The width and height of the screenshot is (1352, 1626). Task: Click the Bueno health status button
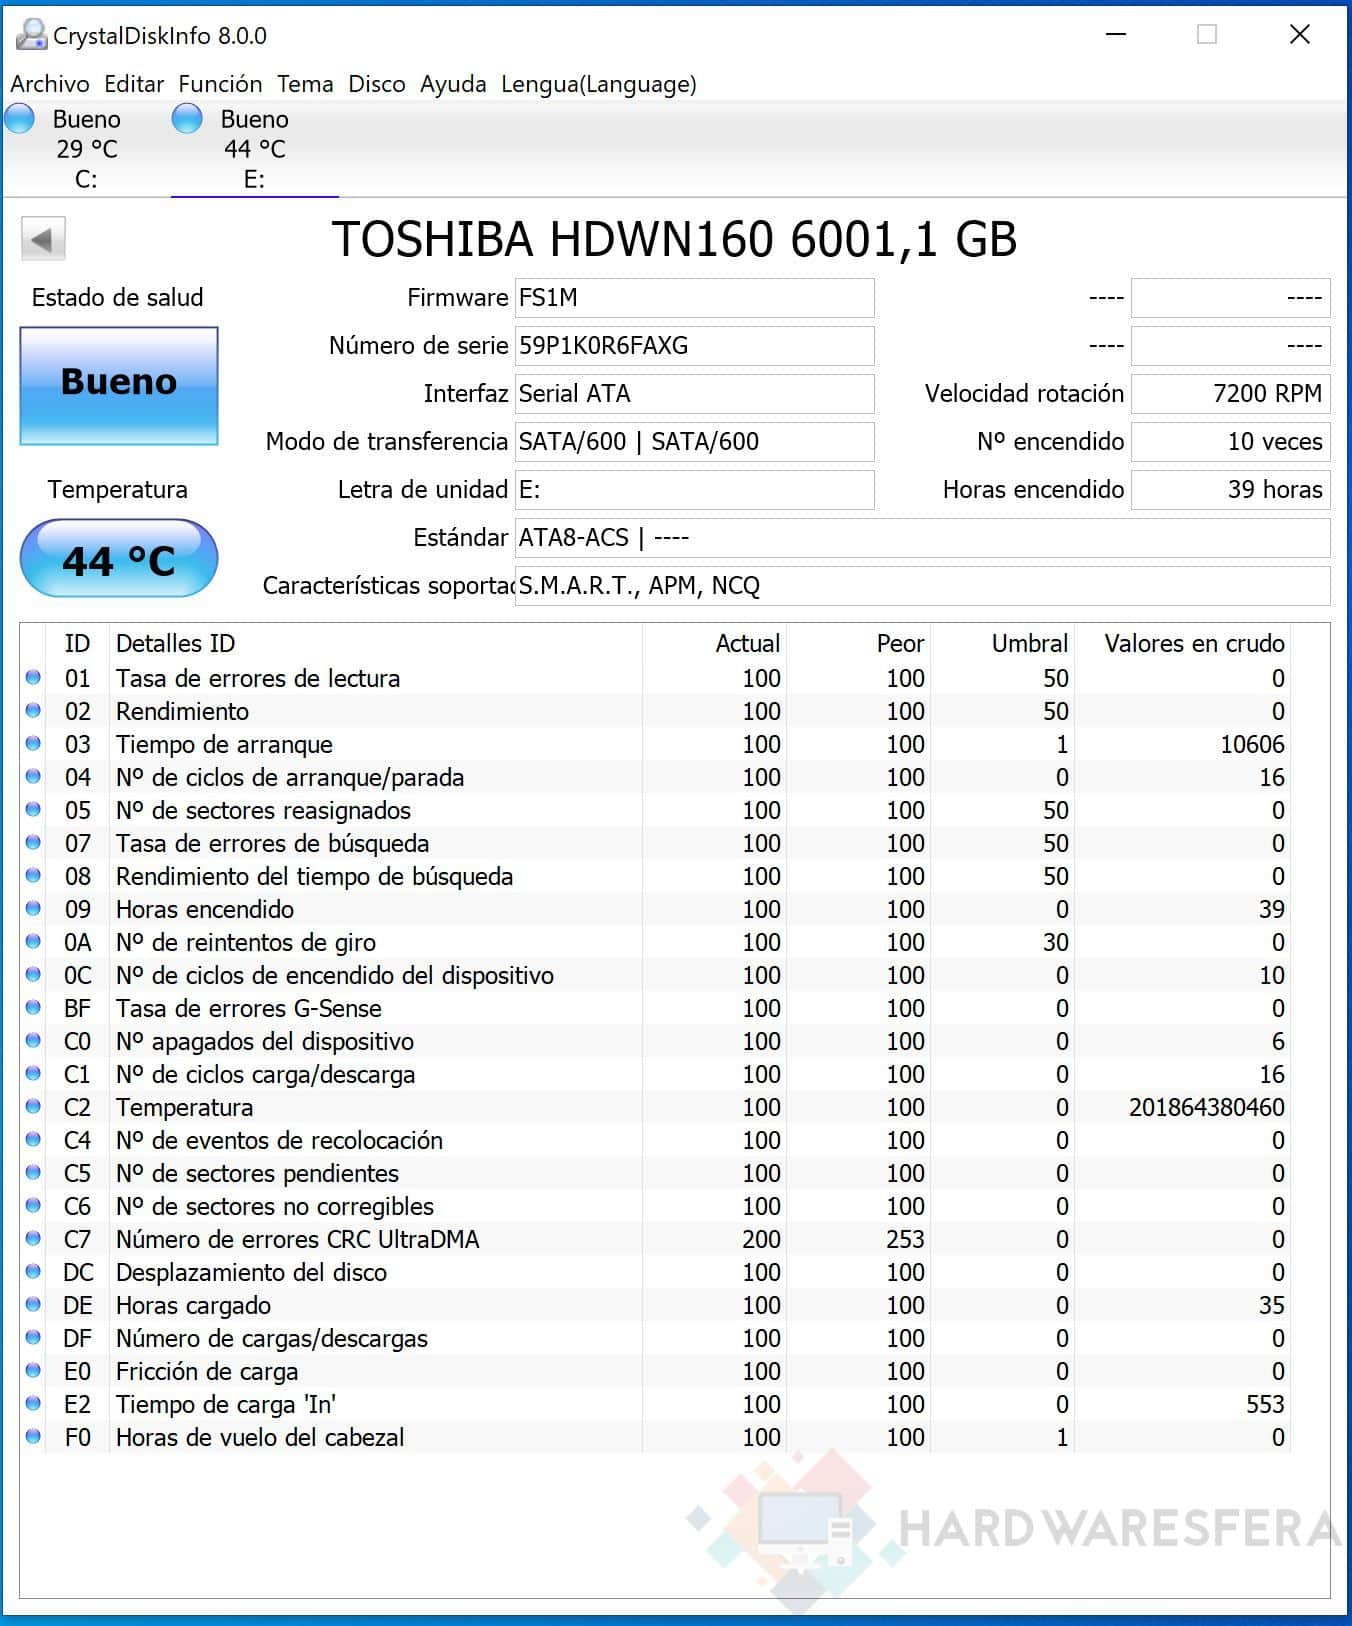point(119,385)
